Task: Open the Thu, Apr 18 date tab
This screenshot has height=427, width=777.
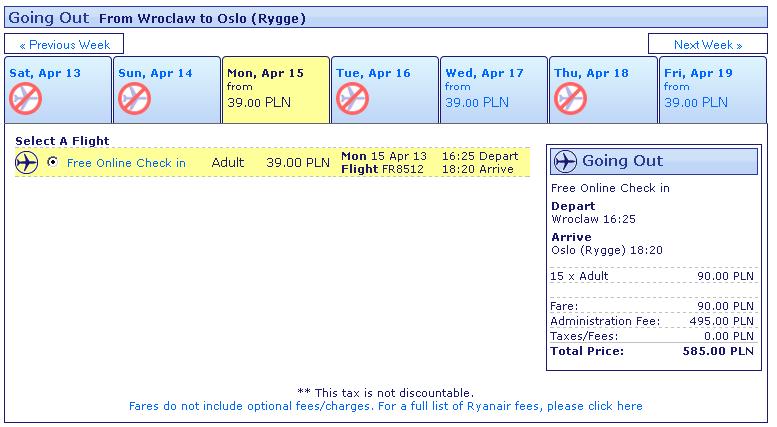Action: (x=603, y=90)
